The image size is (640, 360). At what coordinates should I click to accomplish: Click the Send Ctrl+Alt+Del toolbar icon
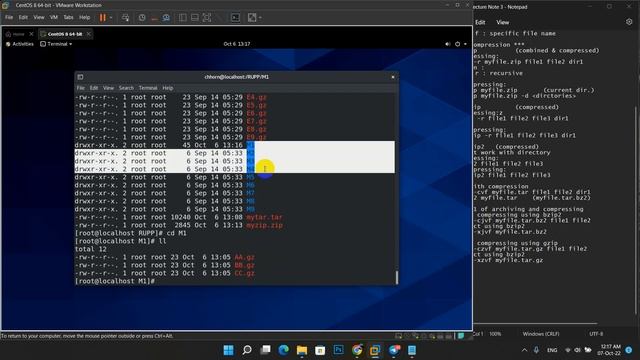125,18
